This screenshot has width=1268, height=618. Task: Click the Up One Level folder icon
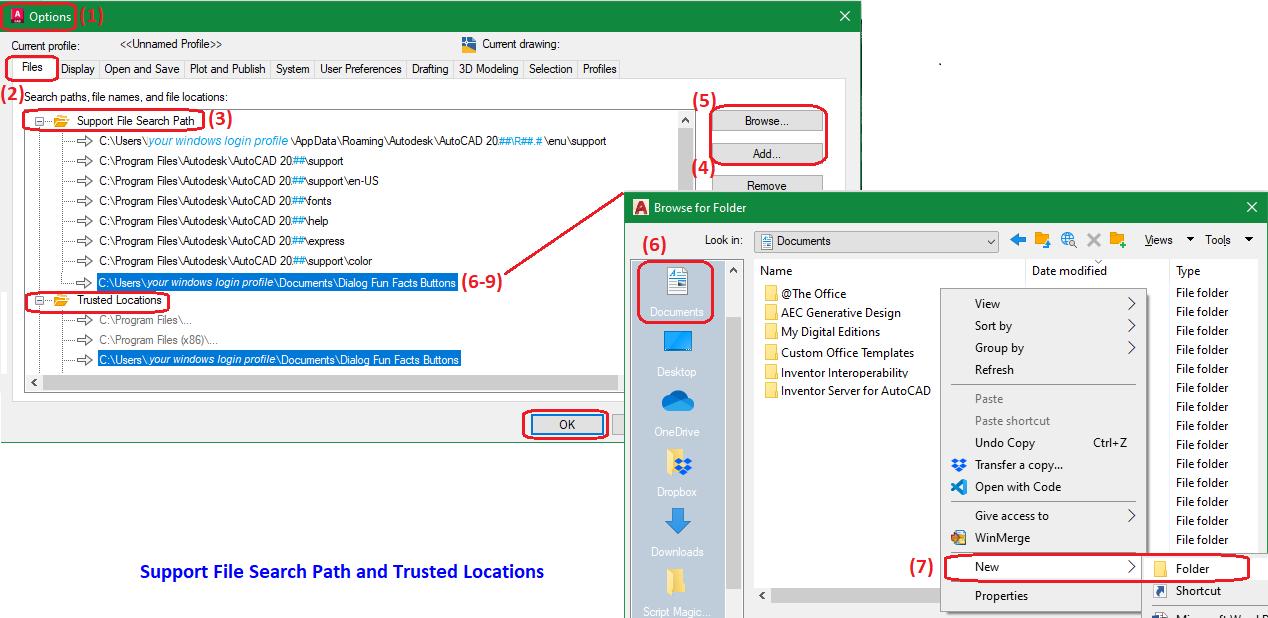tap(1043, 240)
